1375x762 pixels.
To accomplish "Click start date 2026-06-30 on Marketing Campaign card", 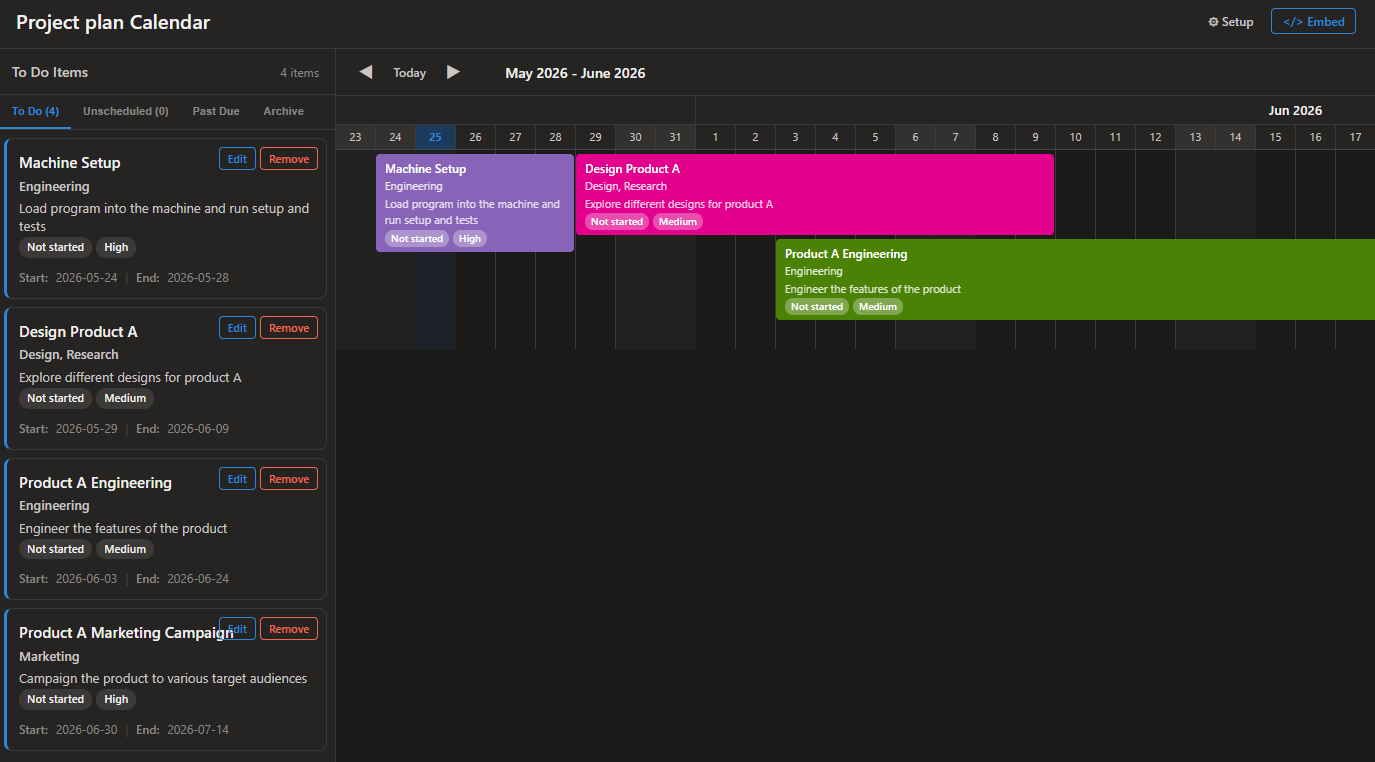I will pyautogui.click(x=86, y=730).
